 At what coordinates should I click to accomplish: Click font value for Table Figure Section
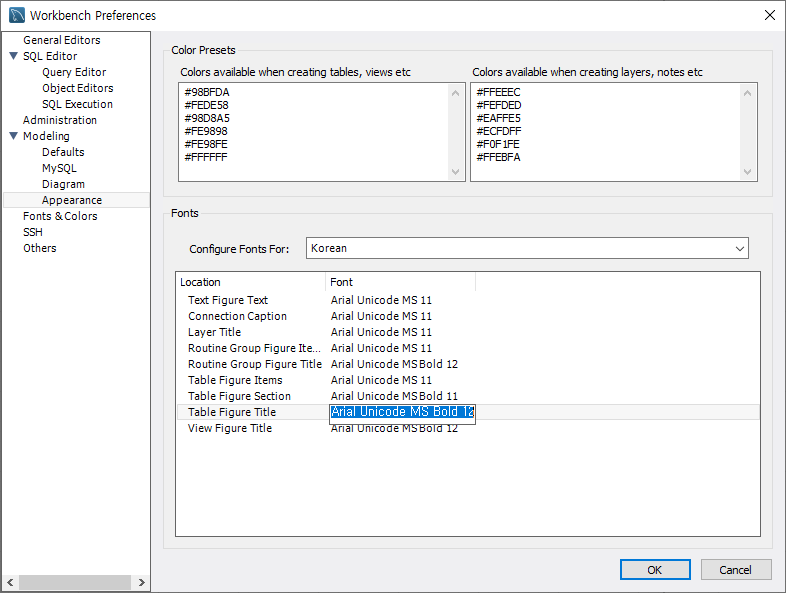pyautogui.click(x=394, y=397)
